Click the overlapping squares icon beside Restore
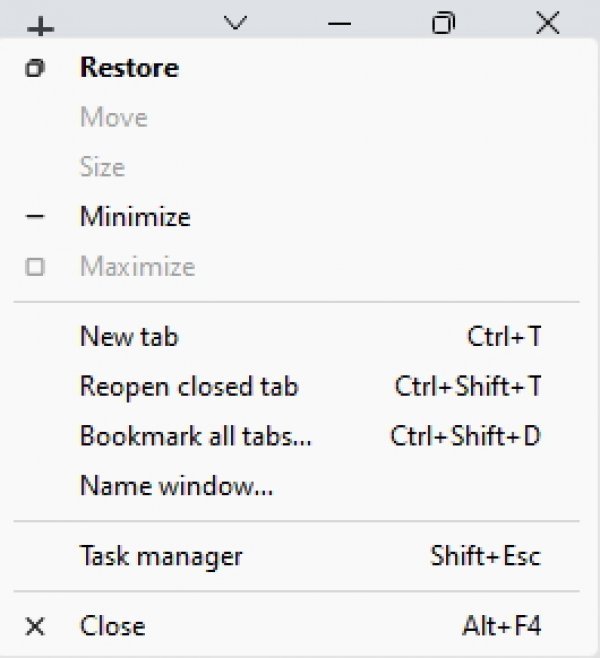 pyautogui.click(x=35, y=68)
